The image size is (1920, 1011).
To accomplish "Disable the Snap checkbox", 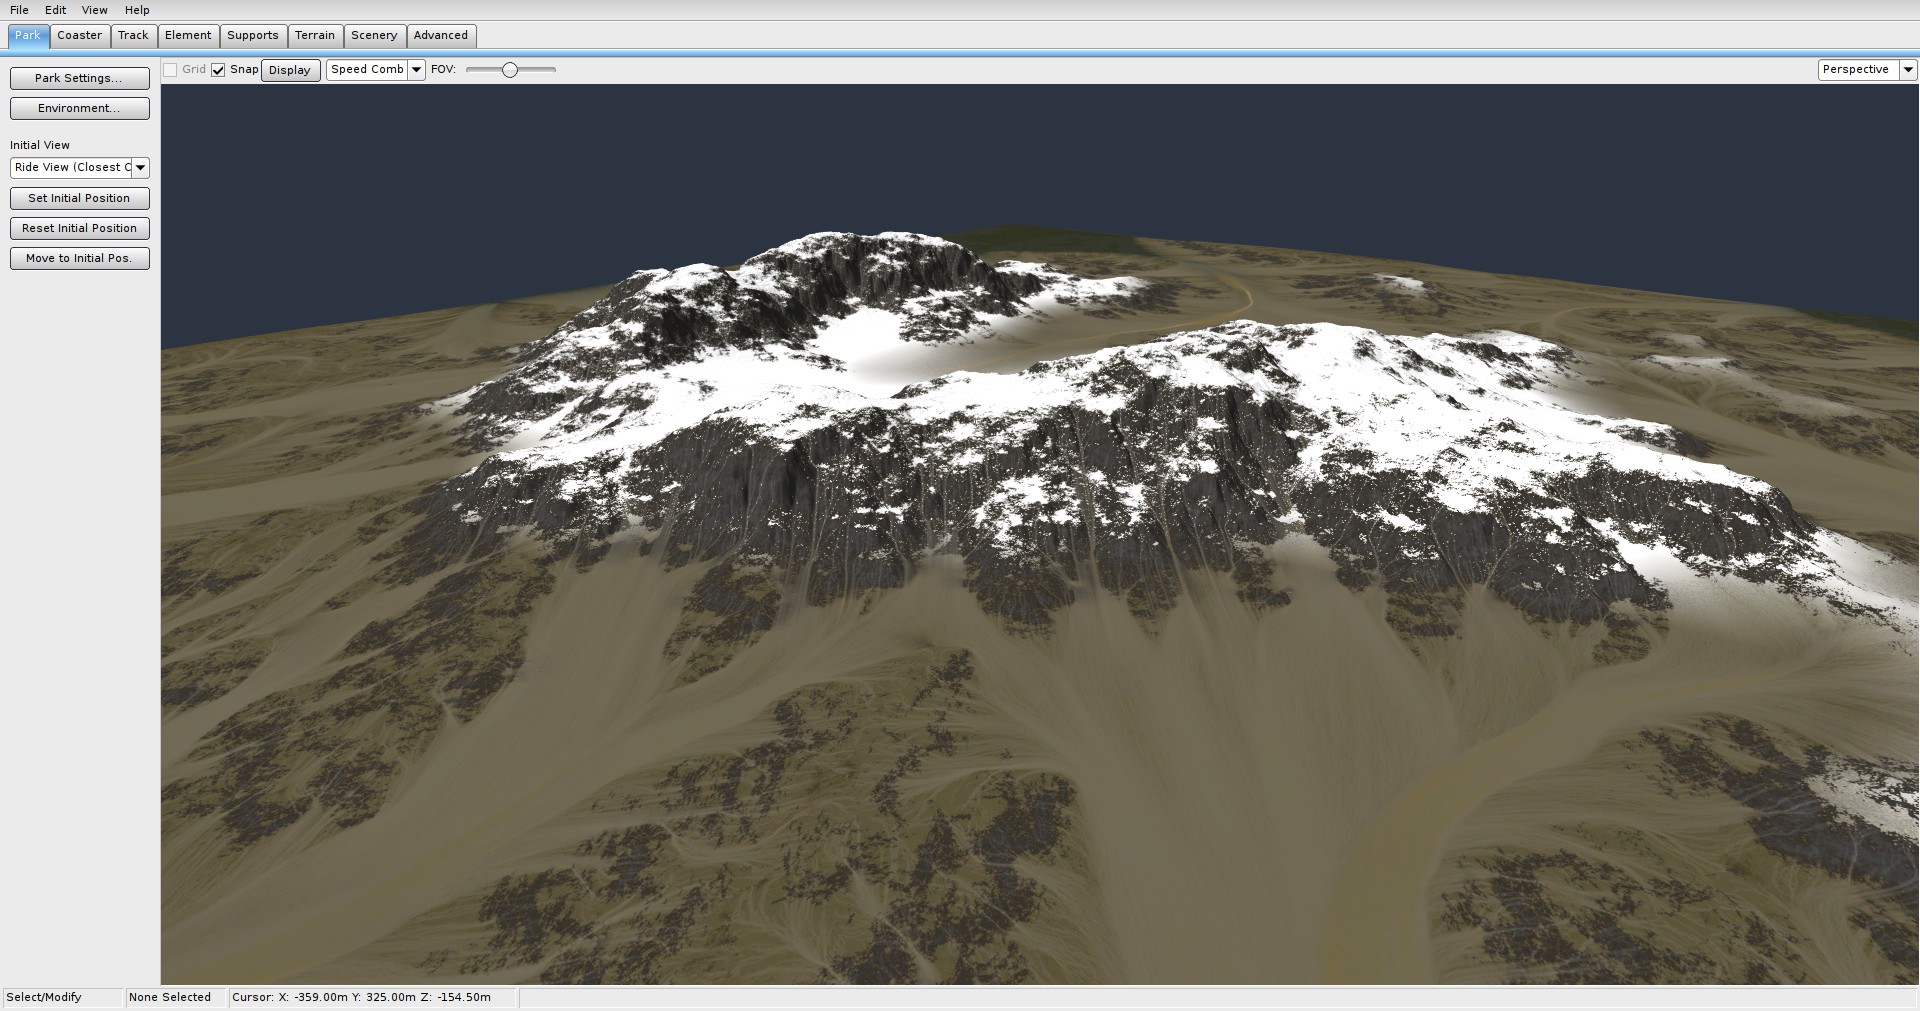I will (218, 70).
